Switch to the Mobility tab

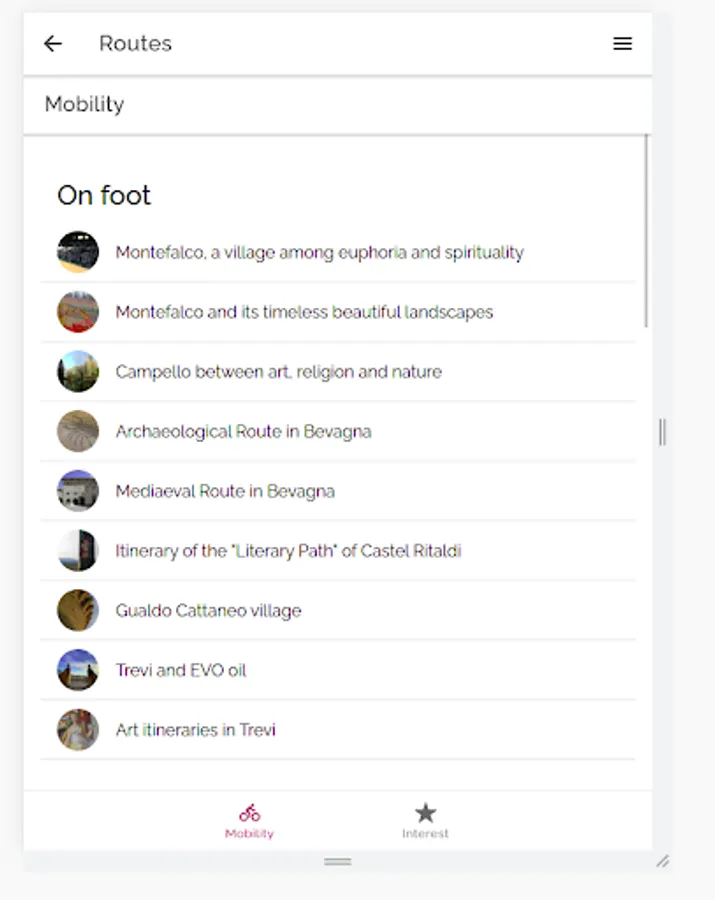pyautogui.click(x=249, y=821)
